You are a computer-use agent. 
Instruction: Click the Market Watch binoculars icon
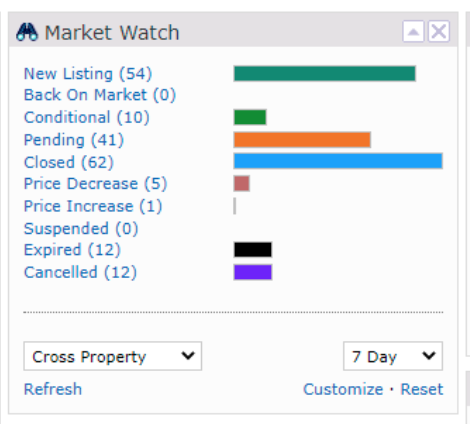27,32
